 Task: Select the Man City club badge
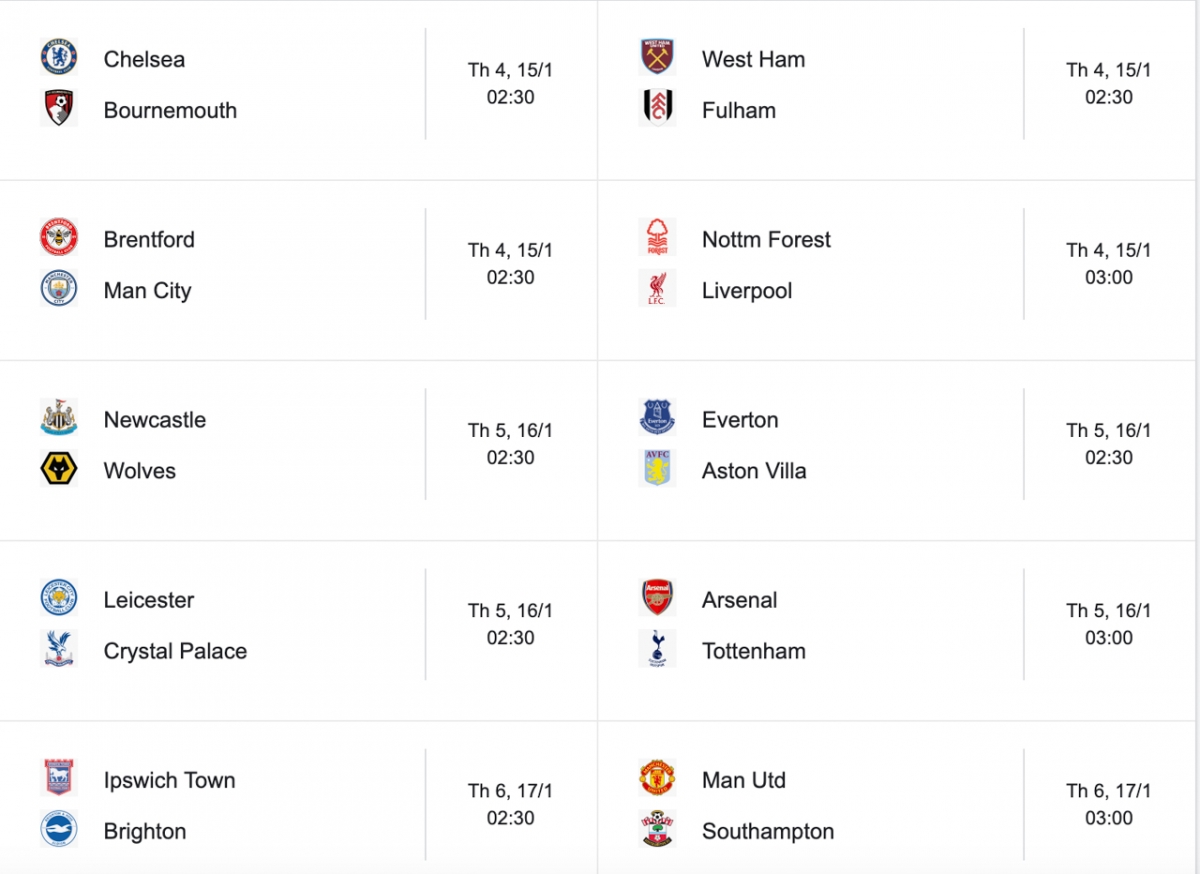click(59, 288)
